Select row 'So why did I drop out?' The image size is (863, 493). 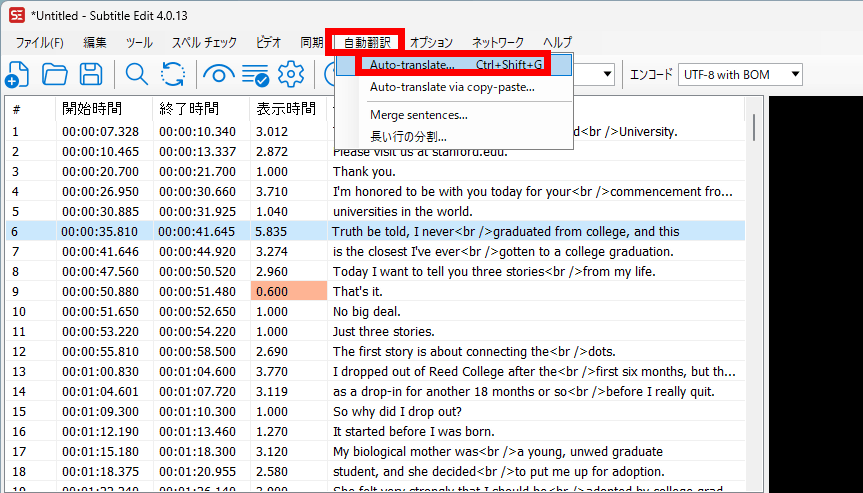[375, 412]
